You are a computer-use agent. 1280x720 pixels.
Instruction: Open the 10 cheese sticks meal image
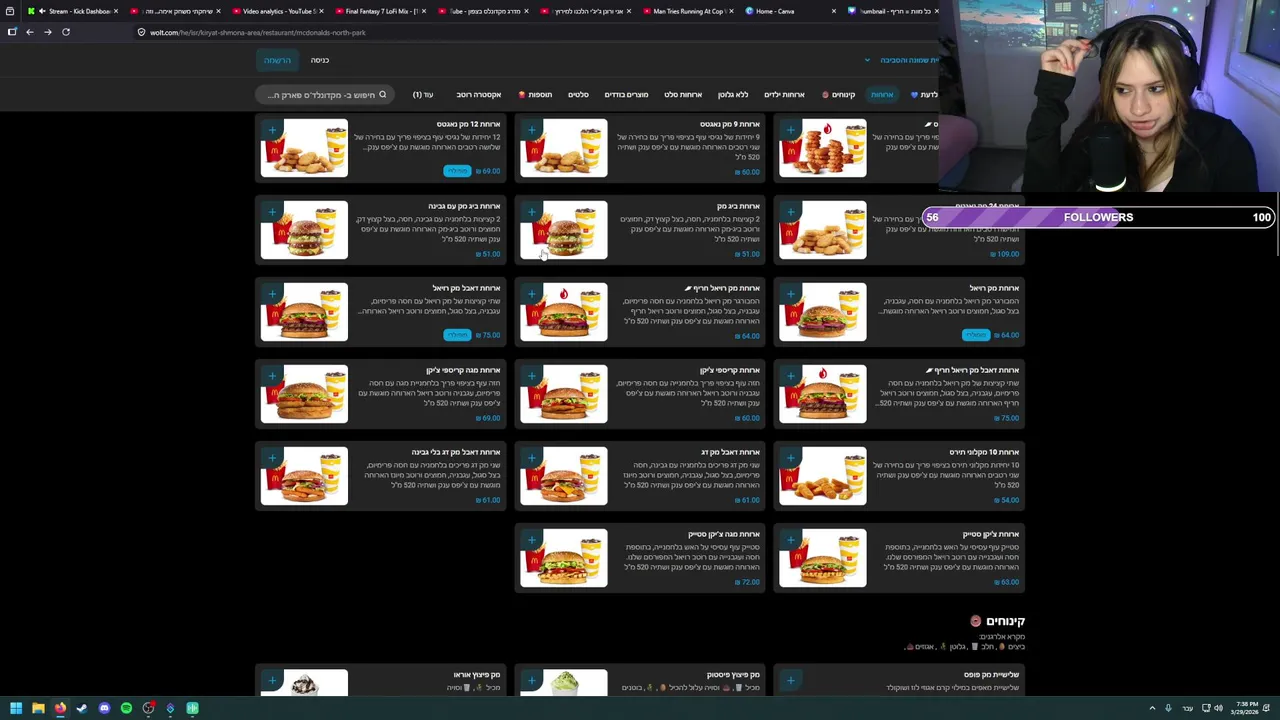(822, 476)
